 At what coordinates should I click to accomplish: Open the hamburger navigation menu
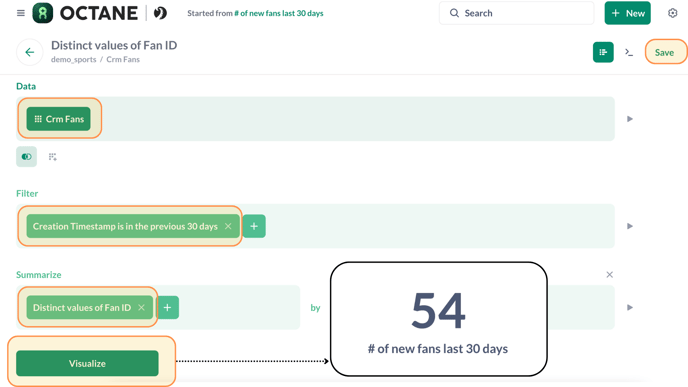pyautogui.click(x=21, y=13)
